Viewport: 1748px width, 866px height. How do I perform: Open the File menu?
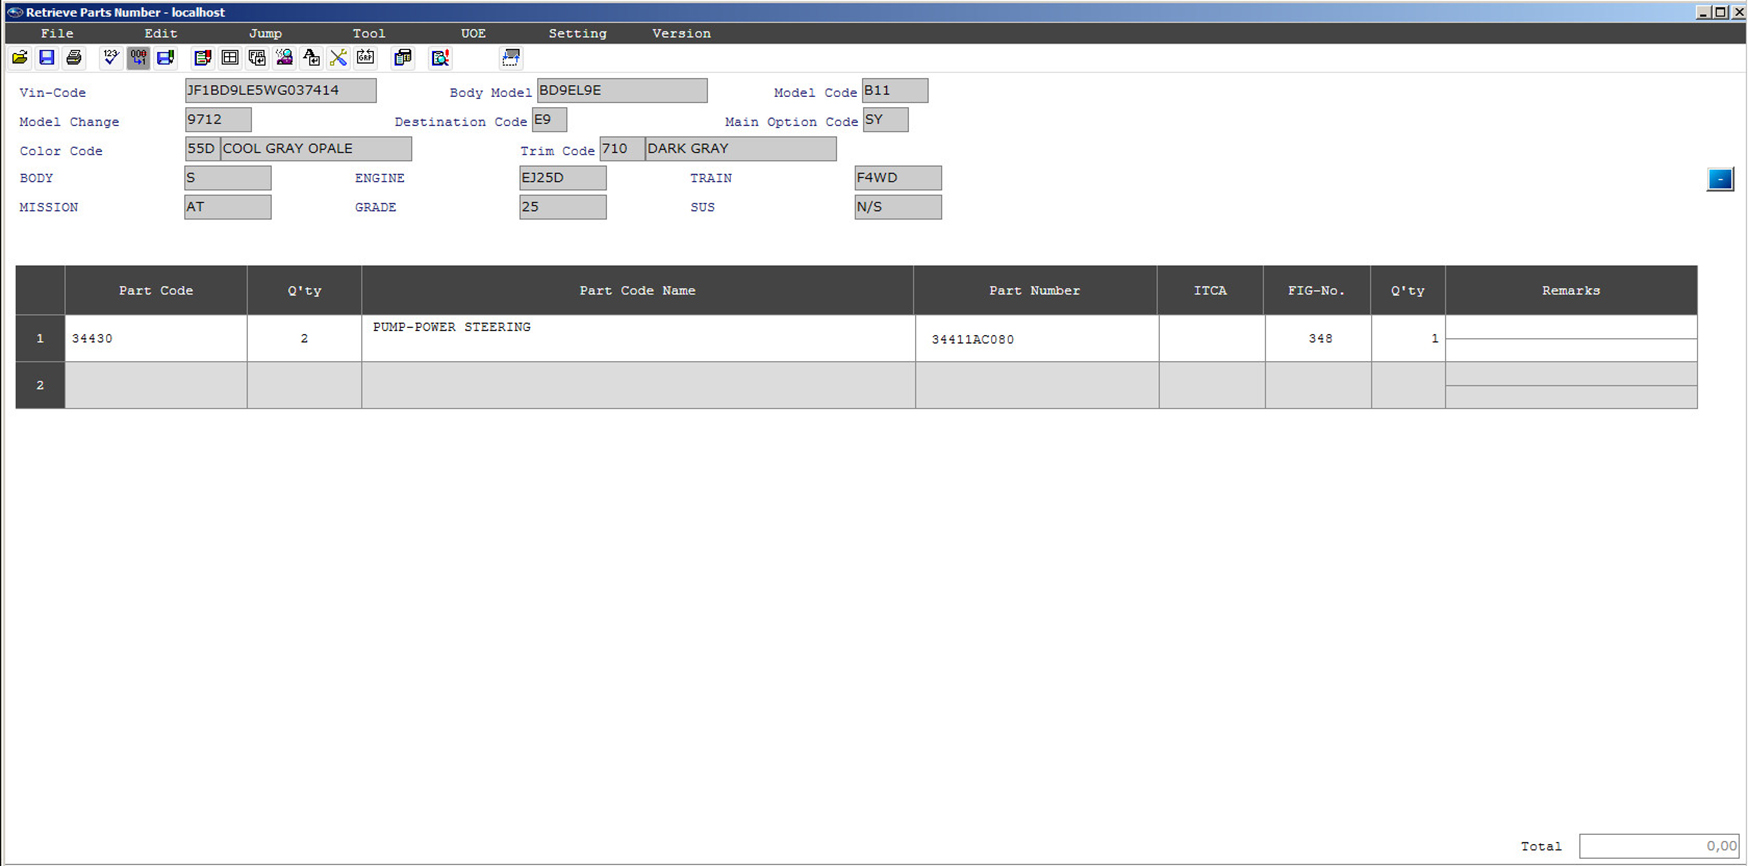57,34
